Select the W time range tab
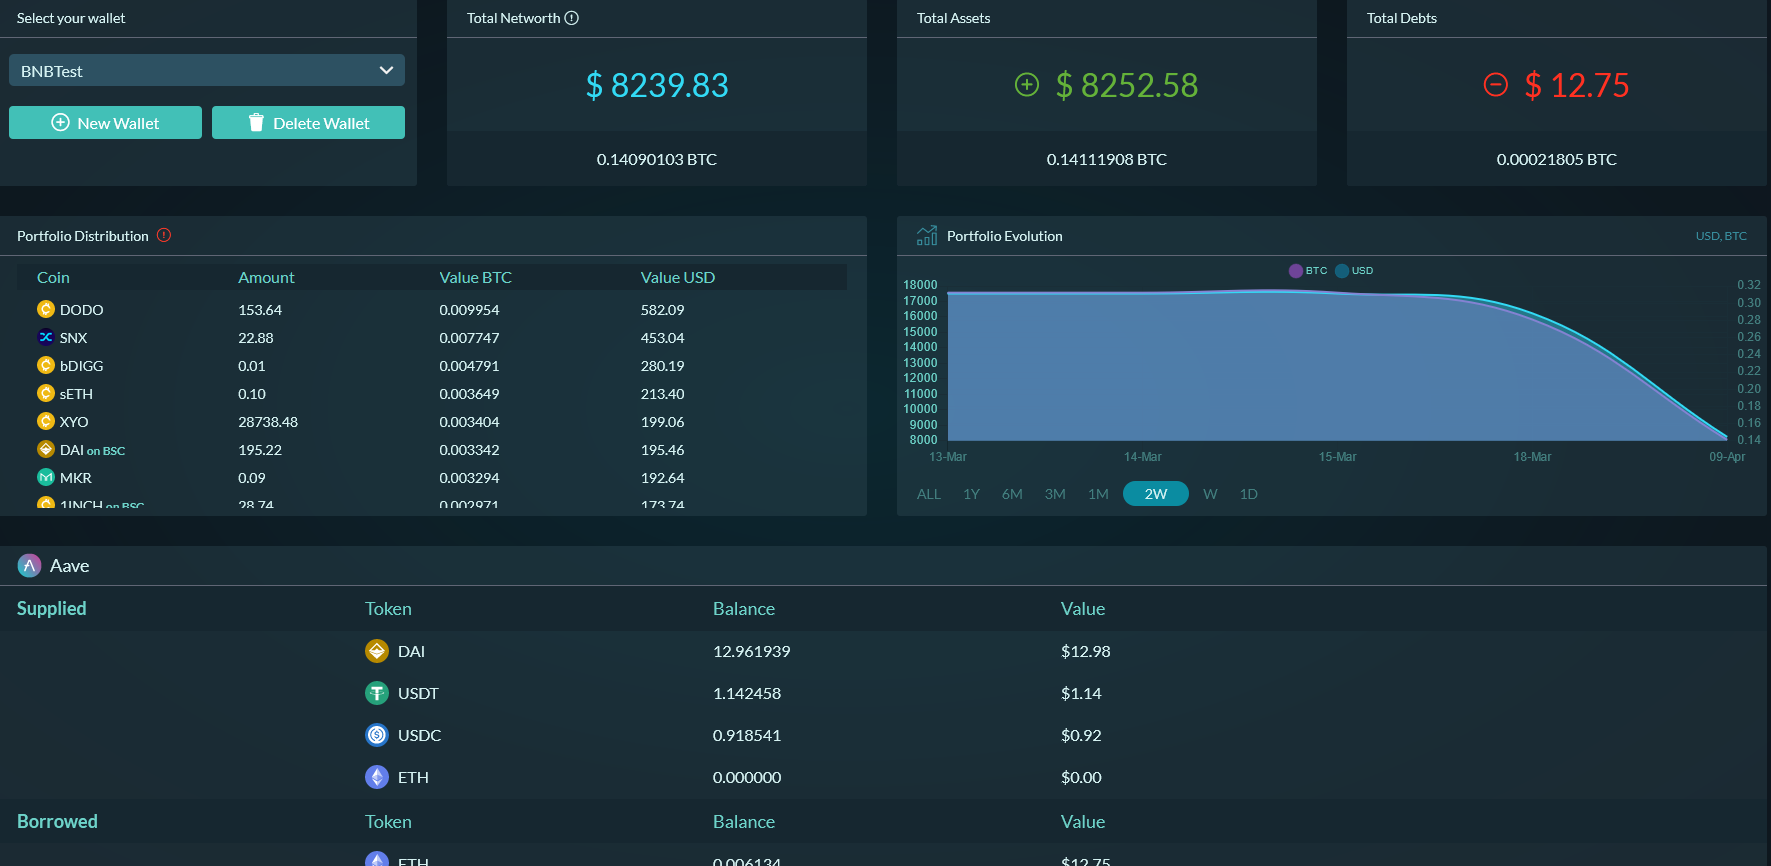Screen dimensions: 1771x866 pyautogui.click(x=1210, y=494)
